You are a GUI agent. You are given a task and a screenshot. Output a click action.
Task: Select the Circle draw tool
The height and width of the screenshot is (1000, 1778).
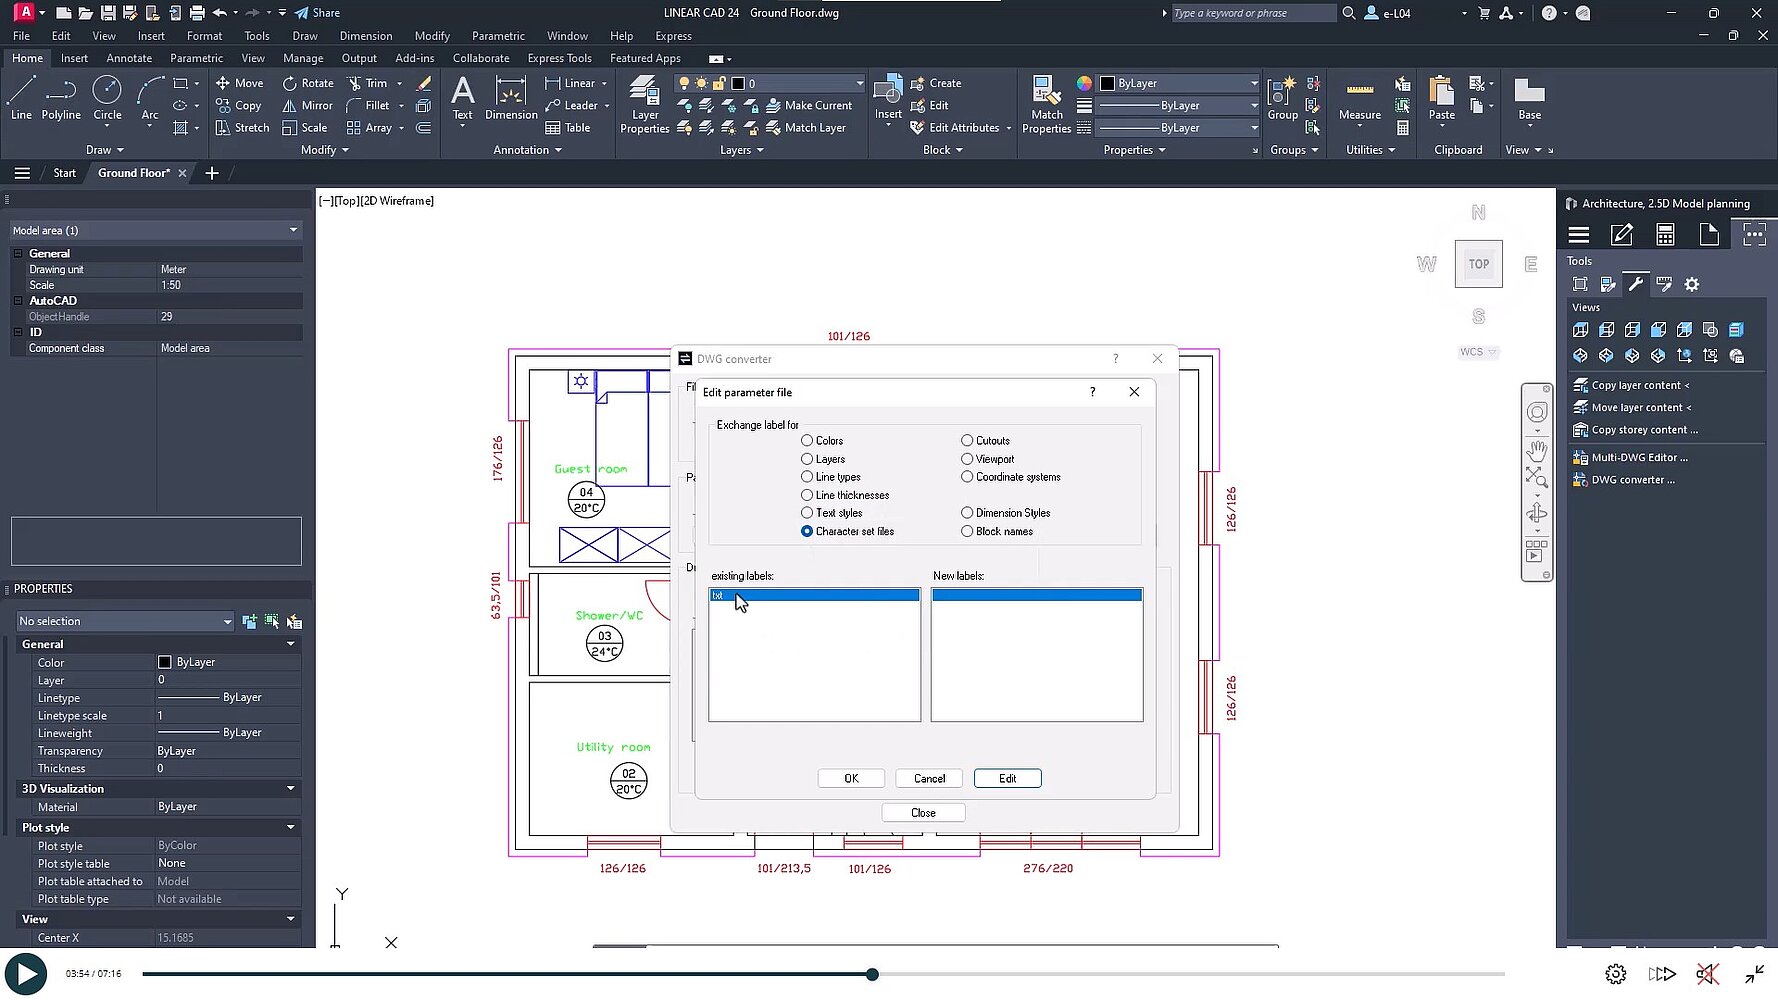point(107,98)
